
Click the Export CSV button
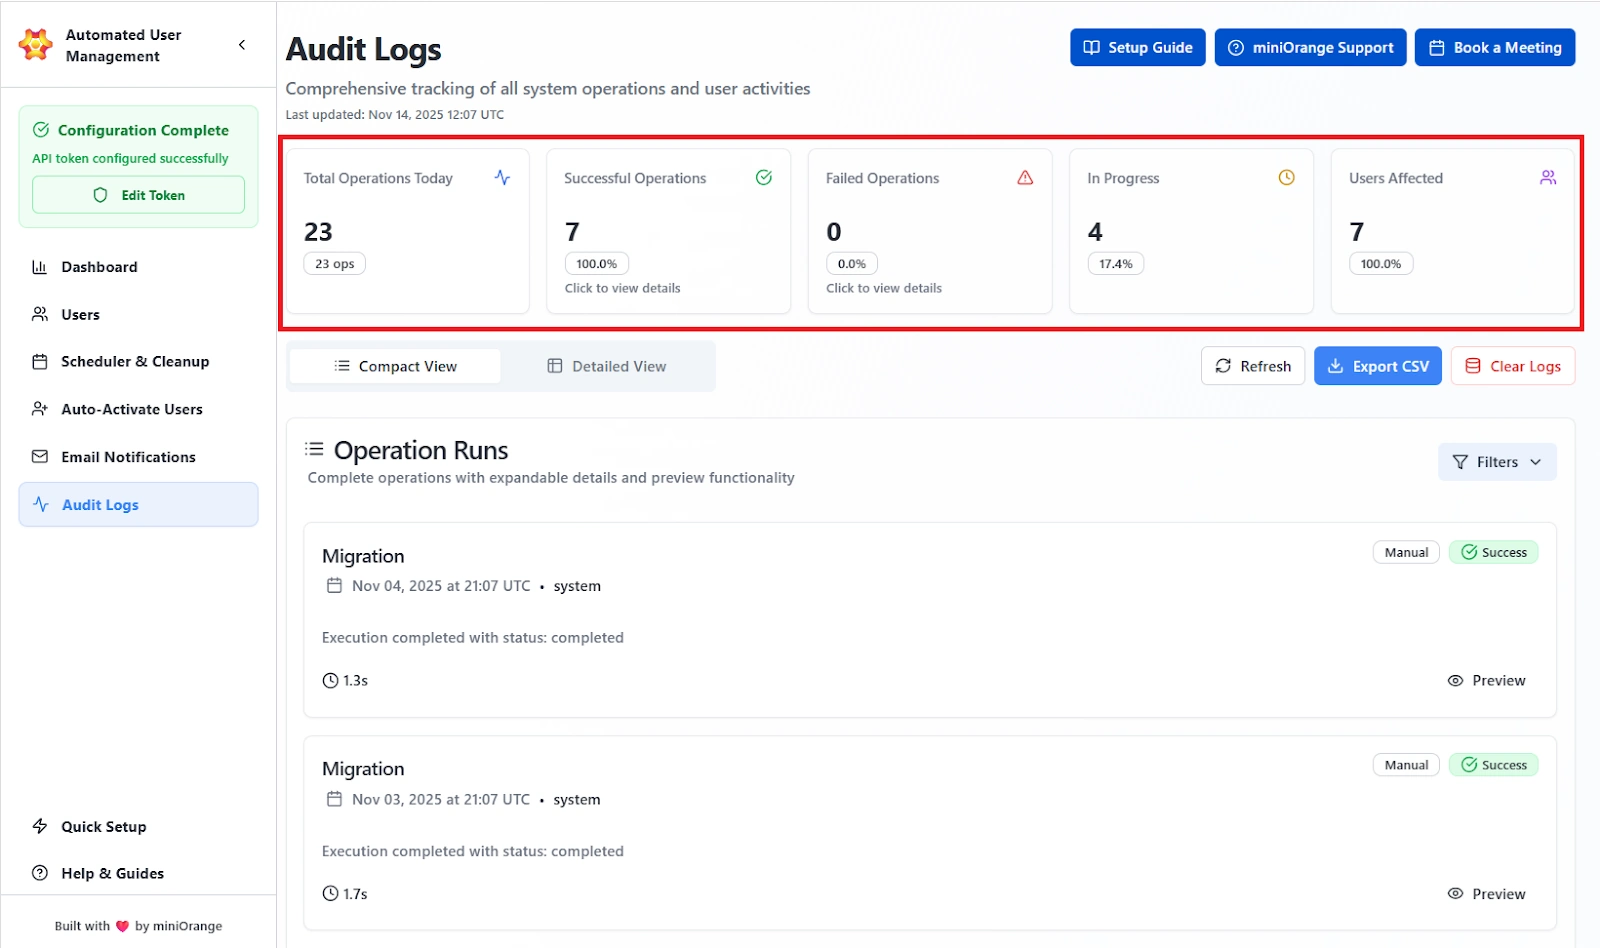click(1377, 366)
